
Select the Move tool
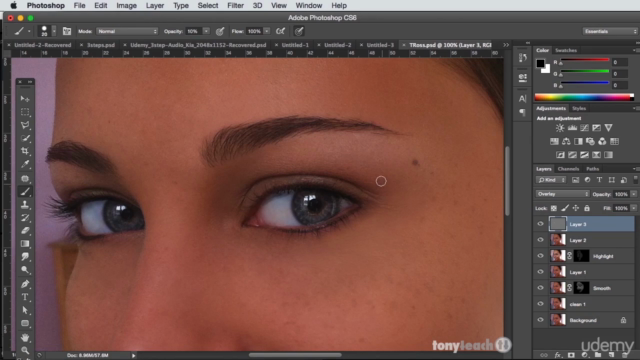tap(25, 99)
